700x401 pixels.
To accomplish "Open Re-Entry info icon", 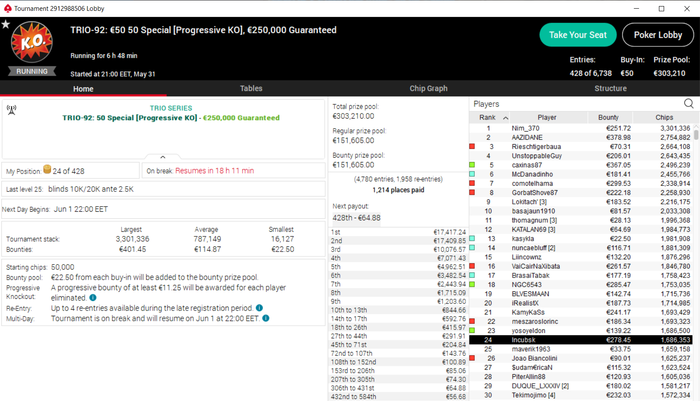I will coord(259,308).
